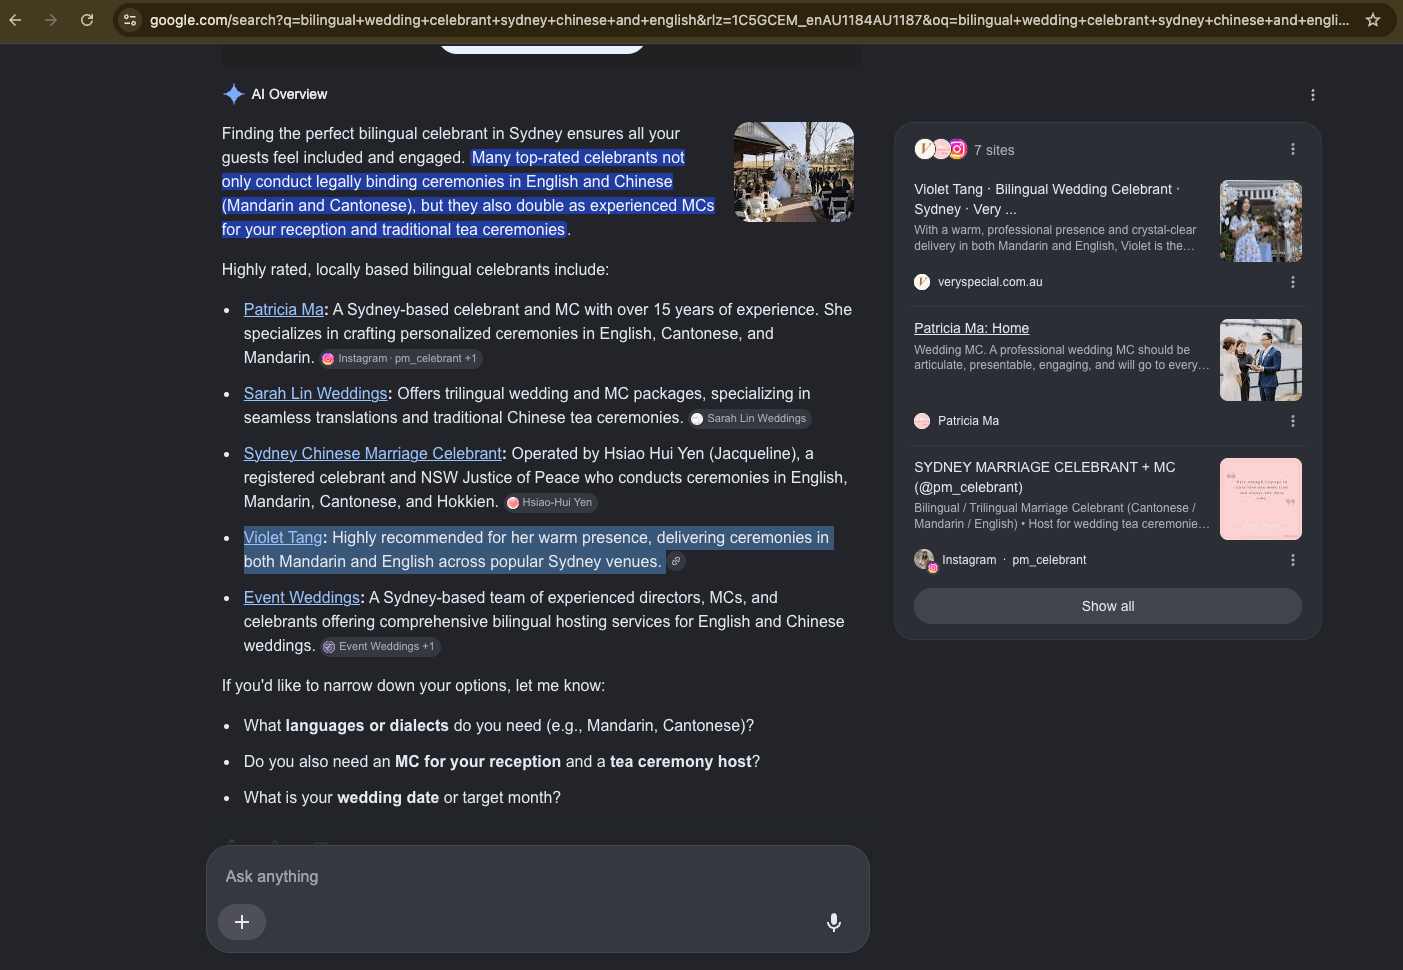Bookmark this page with the star icon
Image resolution: width=1403 pixels, height=970 pixels.
tap(1373, 20)
